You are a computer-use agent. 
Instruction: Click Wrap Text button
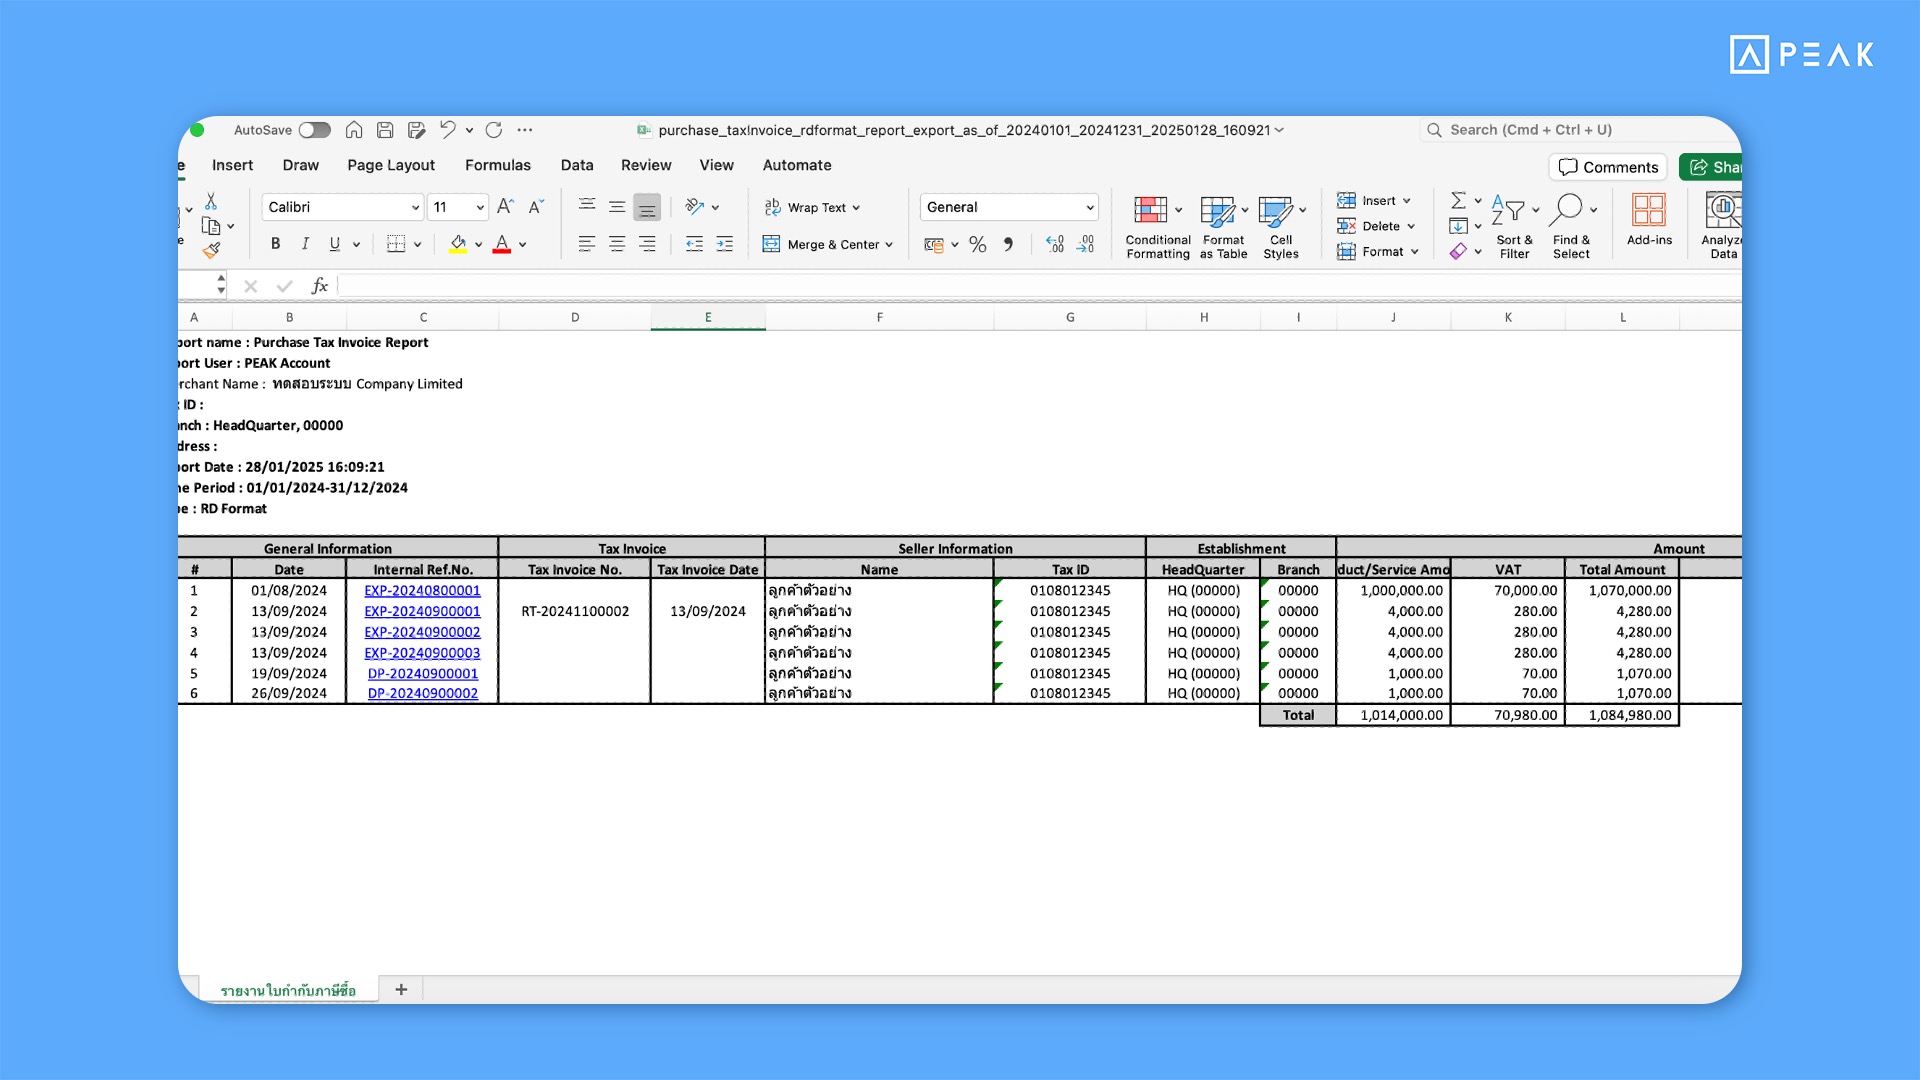pos(812,207)
